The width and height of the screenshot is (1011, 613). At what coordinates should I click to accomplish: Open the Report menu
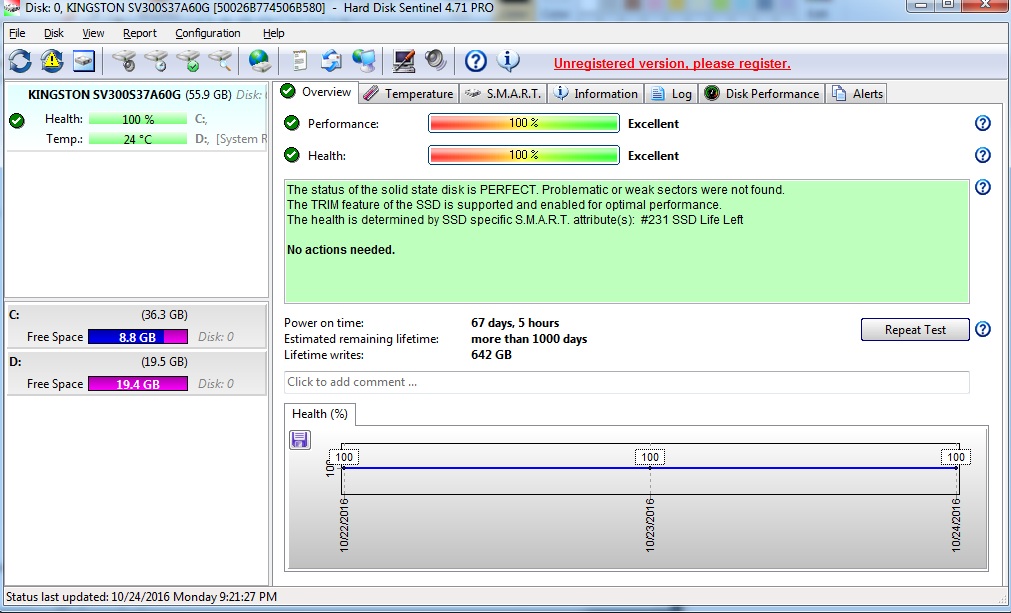coord(140,33)
